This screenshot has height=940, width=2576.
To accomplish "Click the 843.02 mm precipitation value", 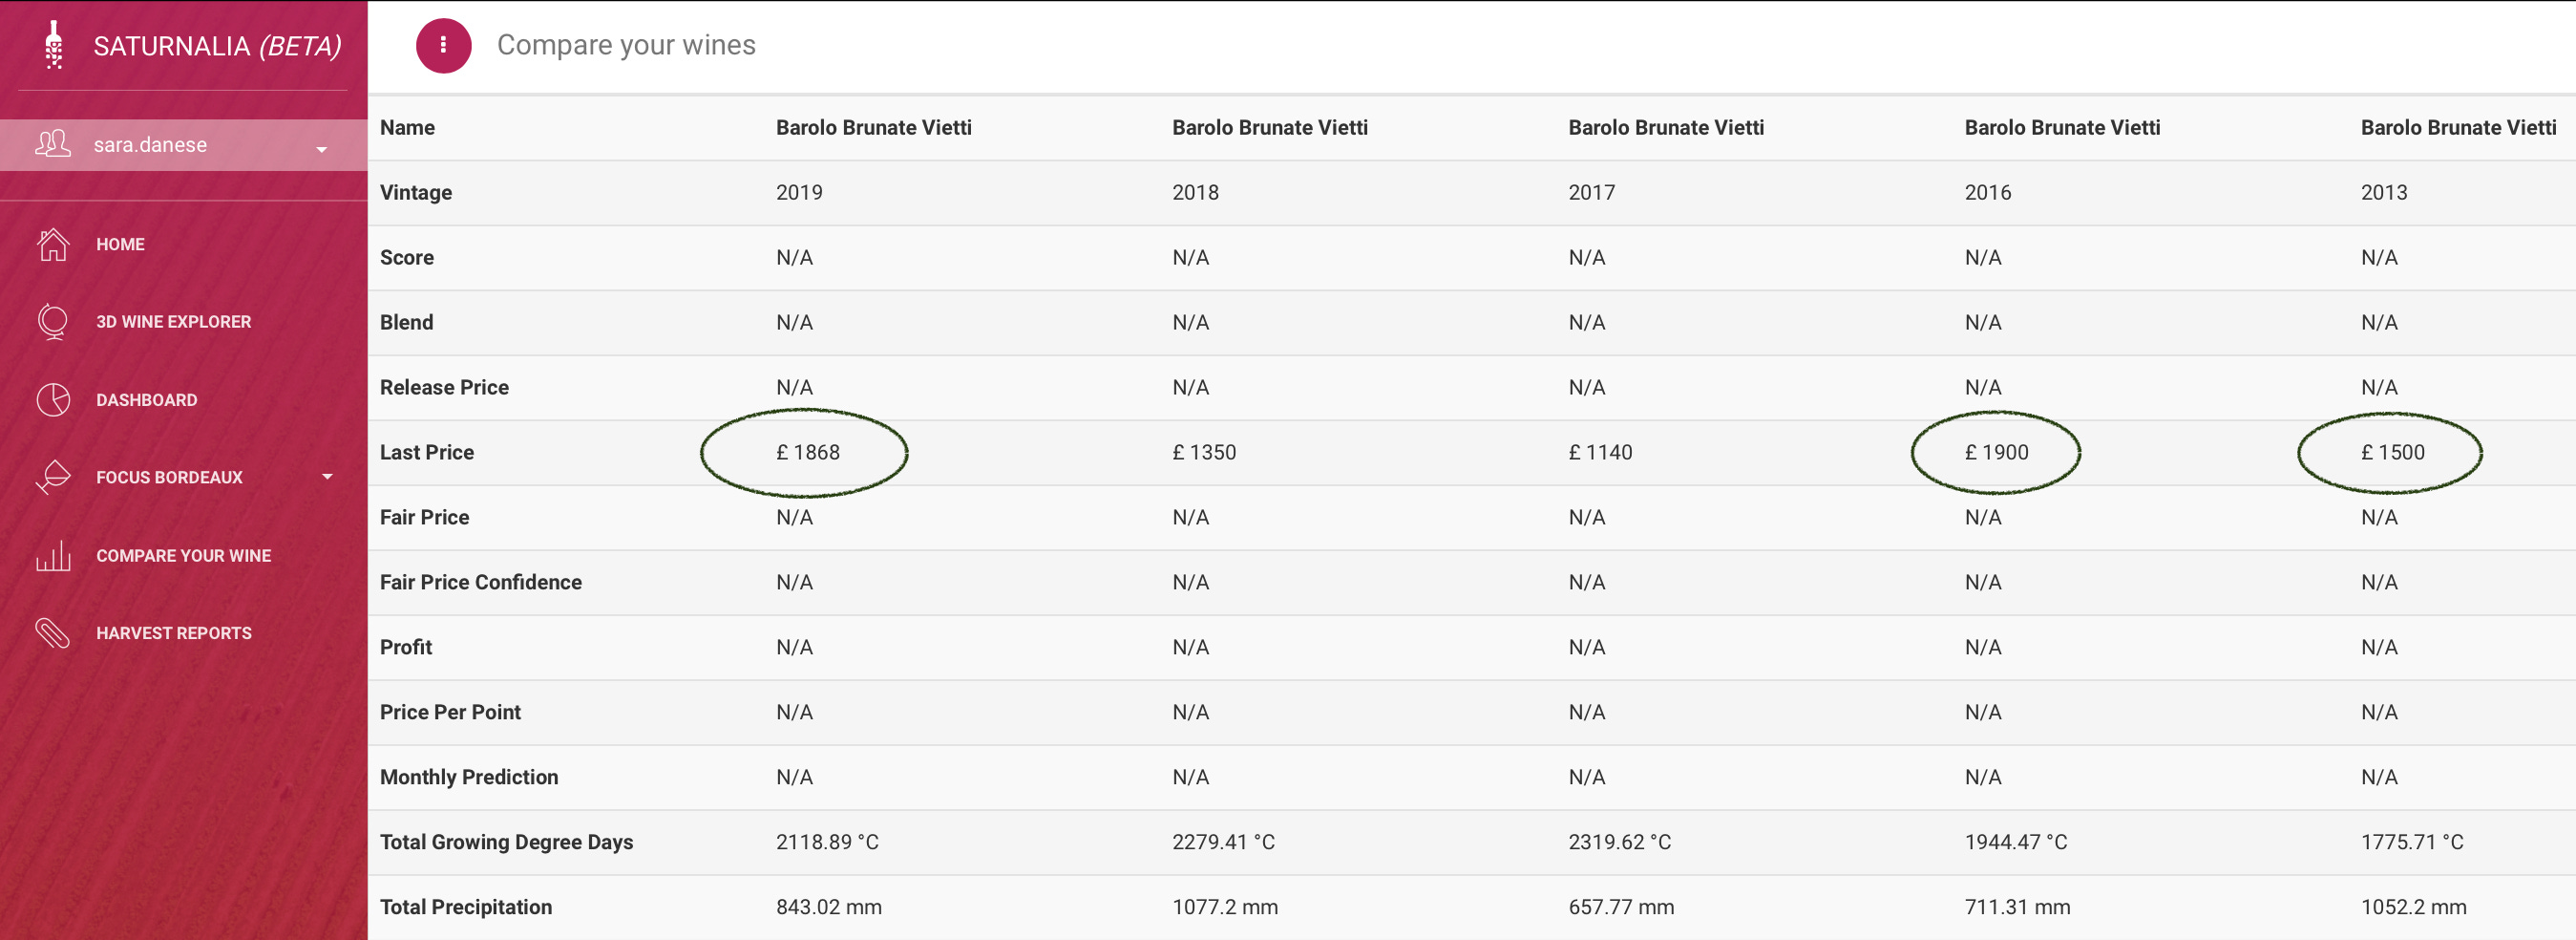I will (x=829, y=907).
